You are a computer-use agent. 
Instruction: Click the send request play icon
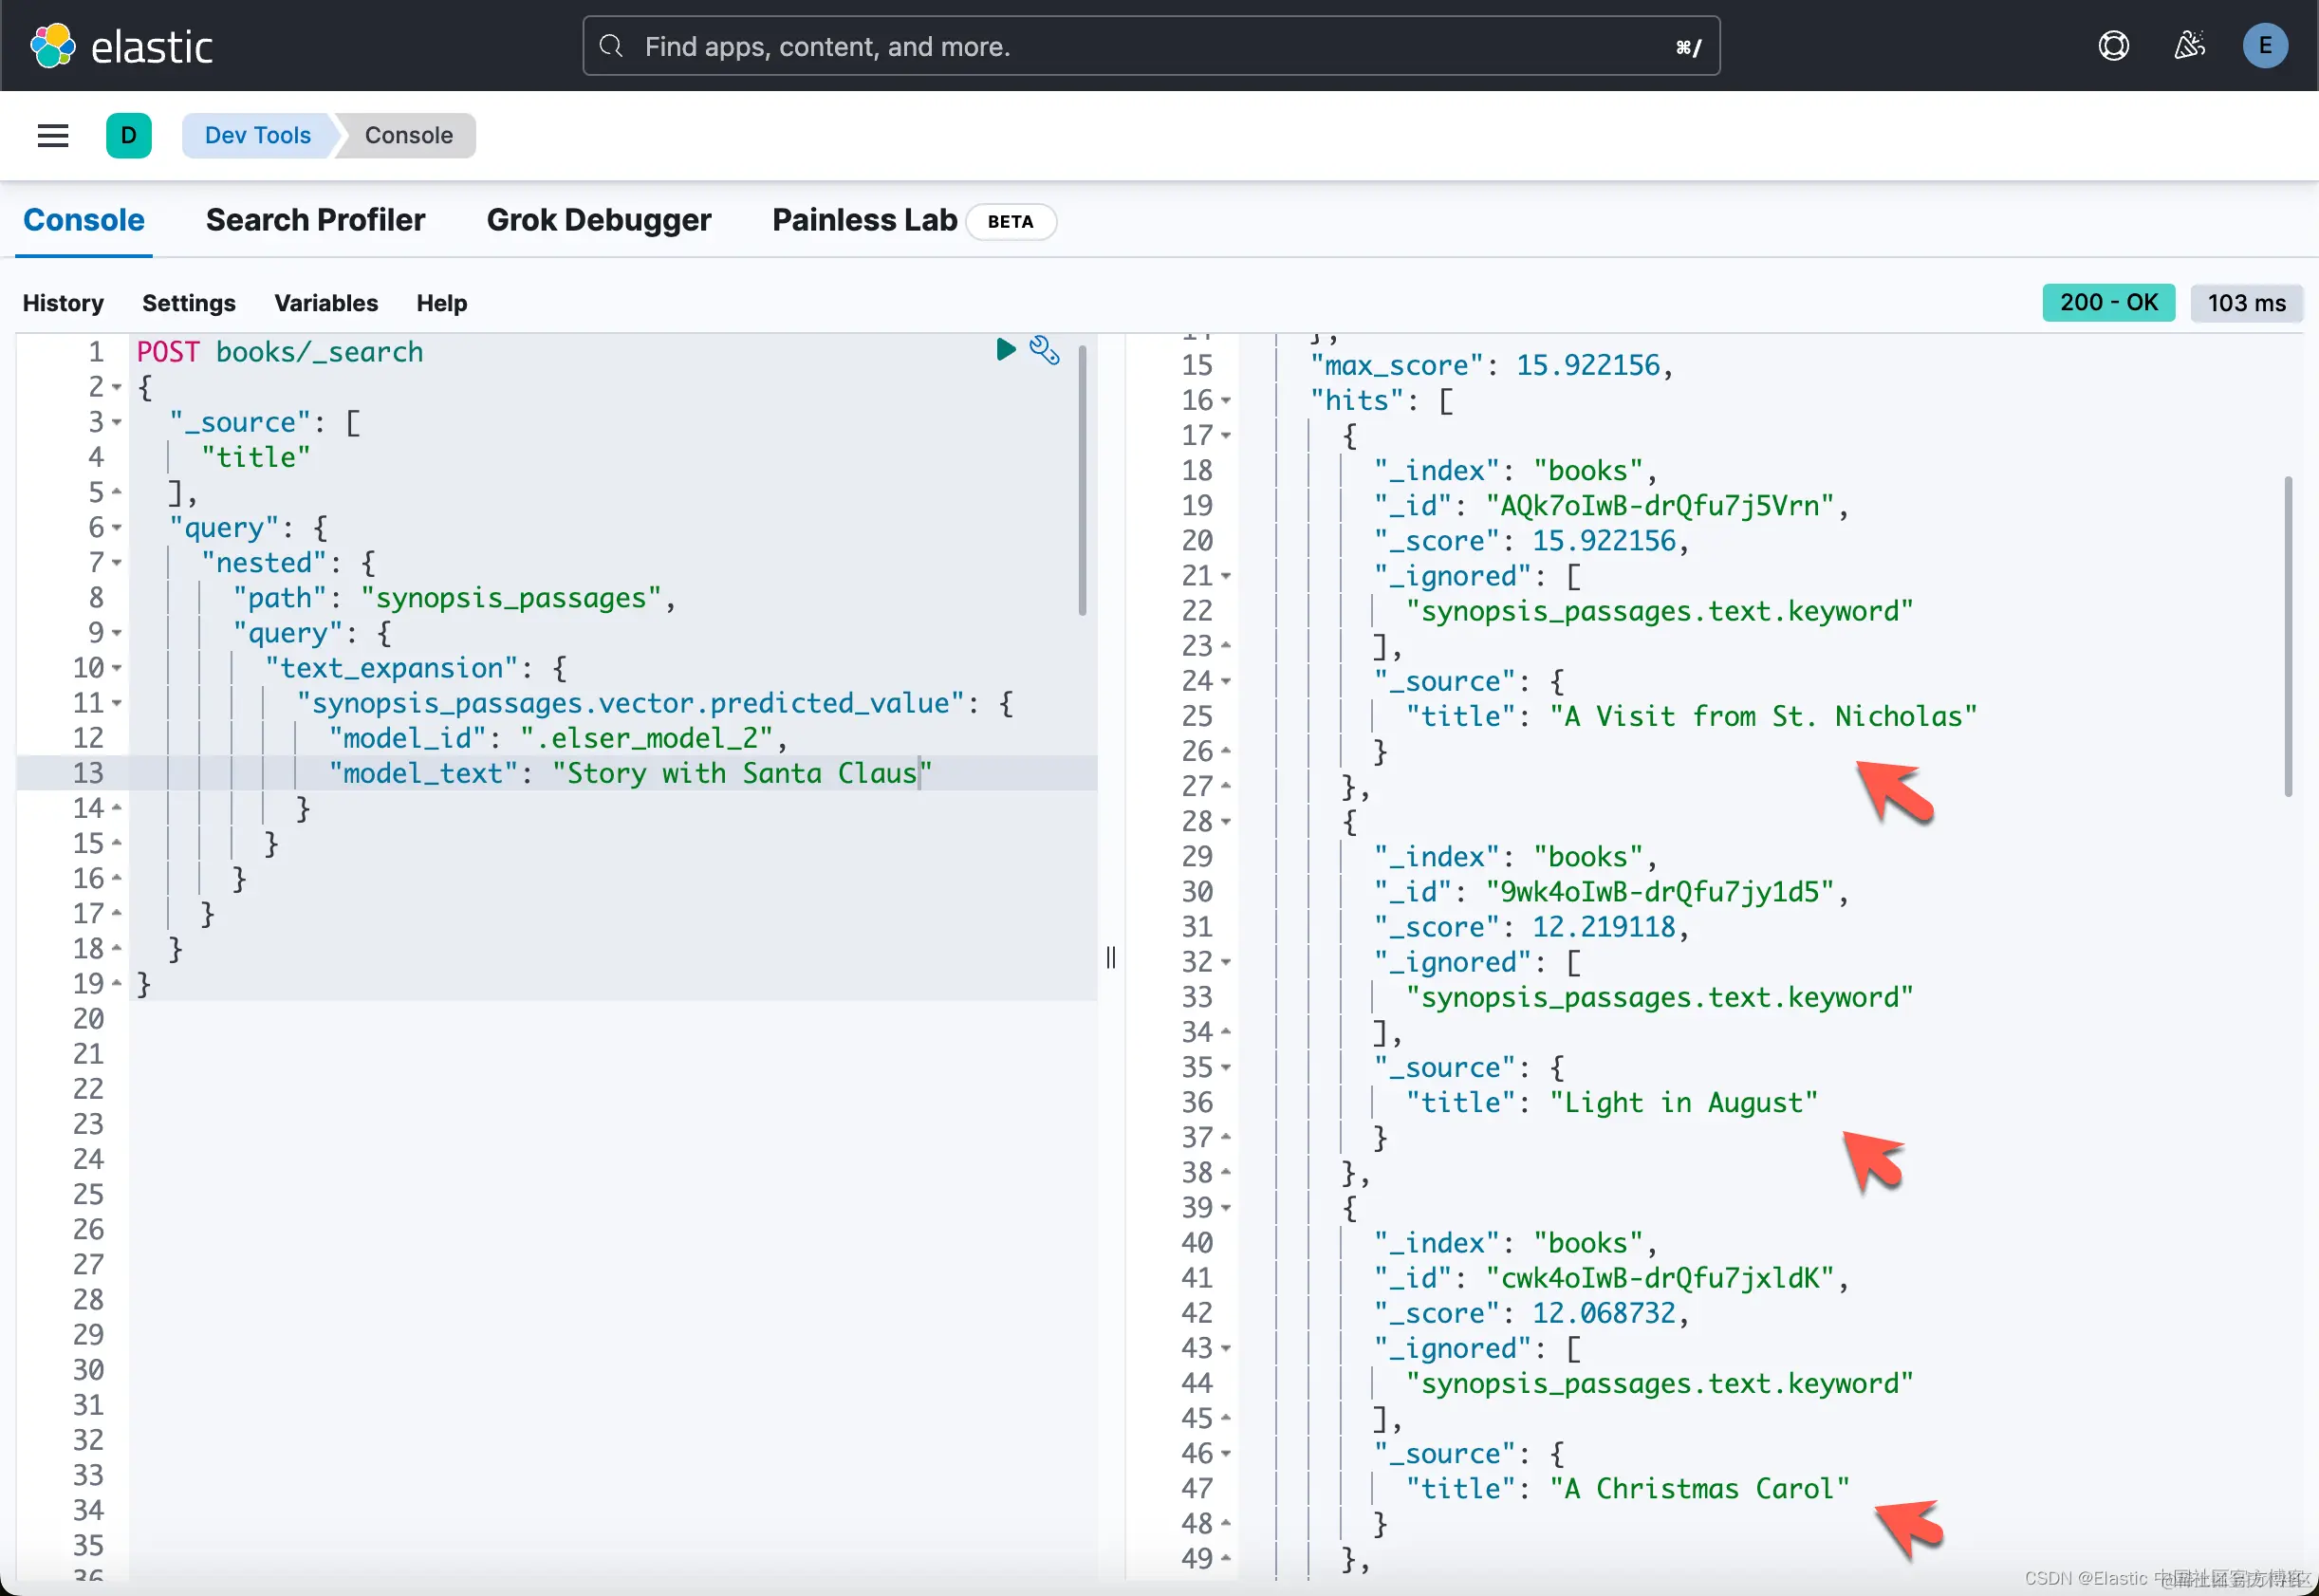pyautogui.click(x=1005, y=349)
